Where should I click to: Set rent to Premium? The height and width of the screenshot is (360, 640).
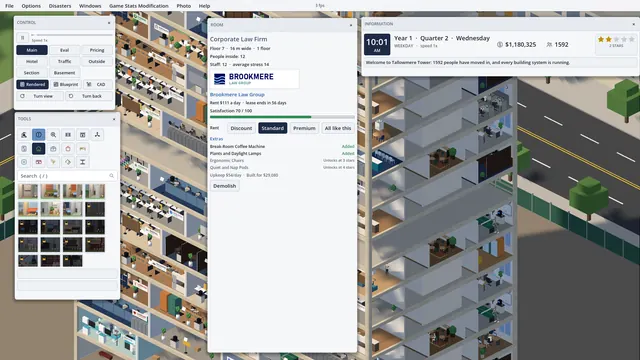304,128
